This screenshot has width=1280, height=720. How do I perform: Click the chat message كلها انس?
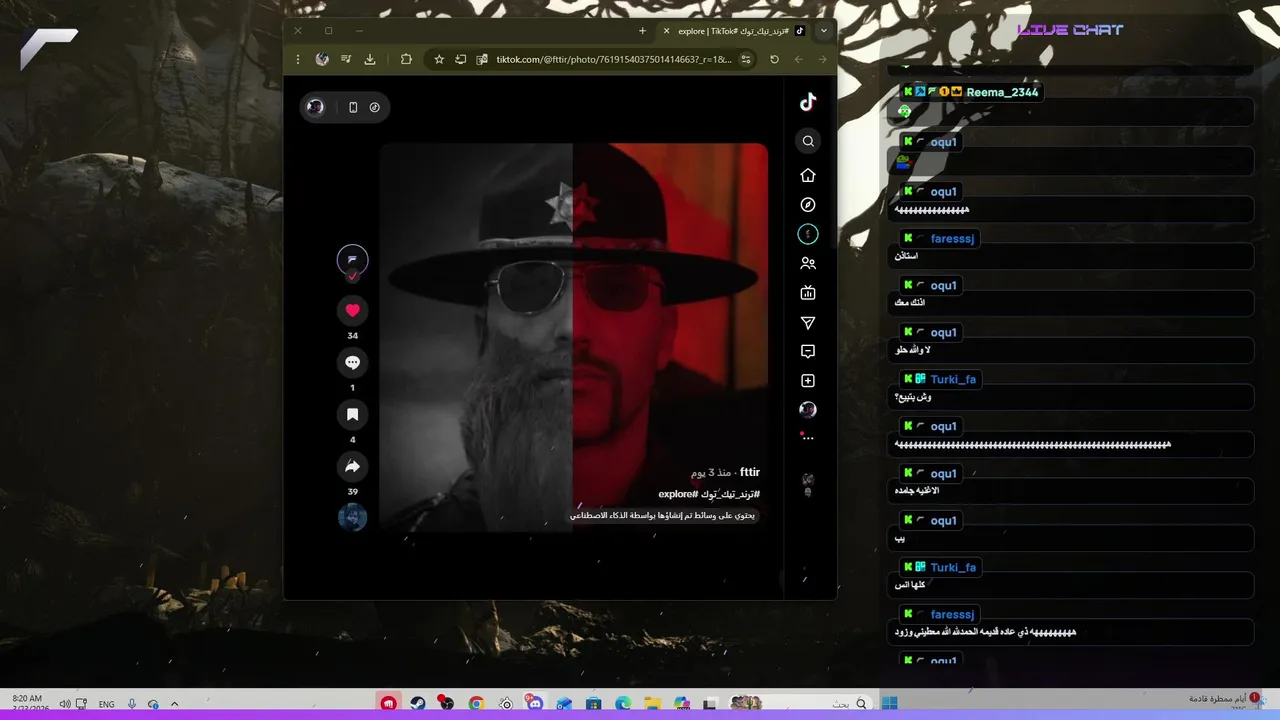[x=910, y=585]
